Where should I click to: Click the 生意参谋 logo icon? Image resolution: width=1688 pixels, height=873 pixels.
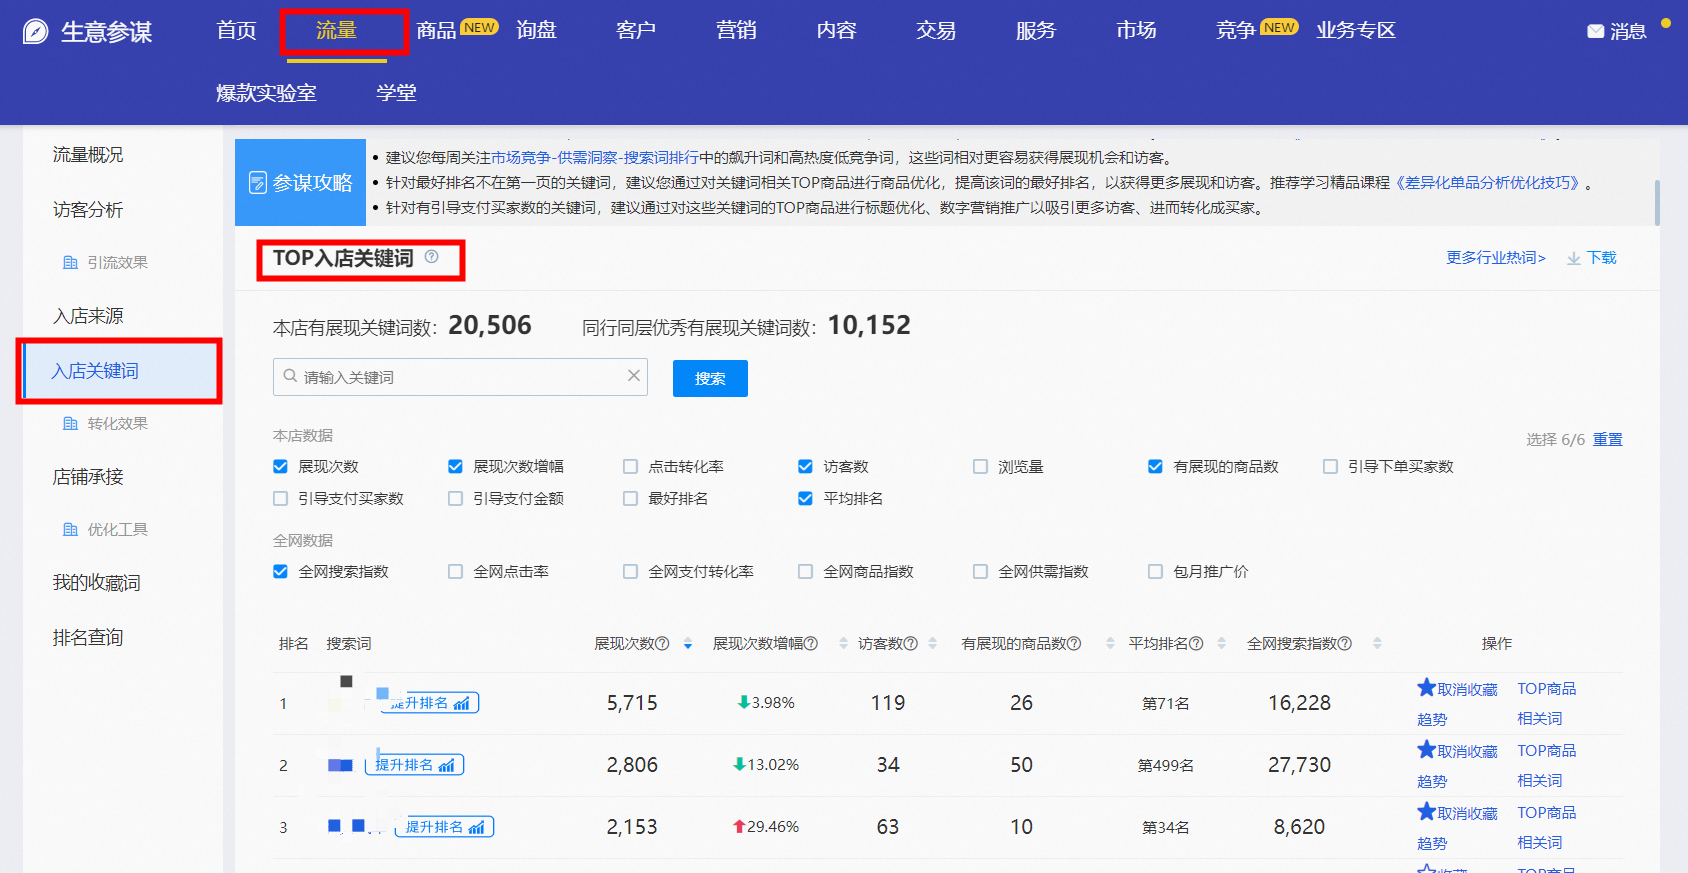click(36, 32)
